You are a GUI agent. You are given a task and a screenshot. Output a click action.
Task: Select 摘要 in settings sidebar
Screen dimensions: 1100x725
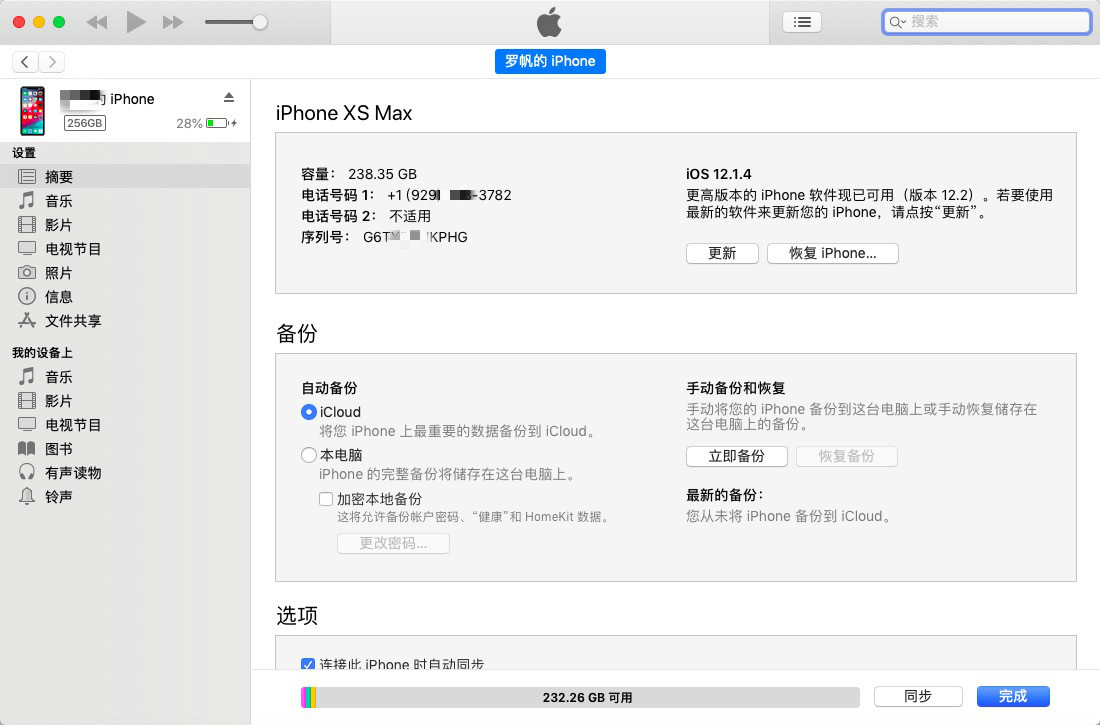(x=125, y=177)
